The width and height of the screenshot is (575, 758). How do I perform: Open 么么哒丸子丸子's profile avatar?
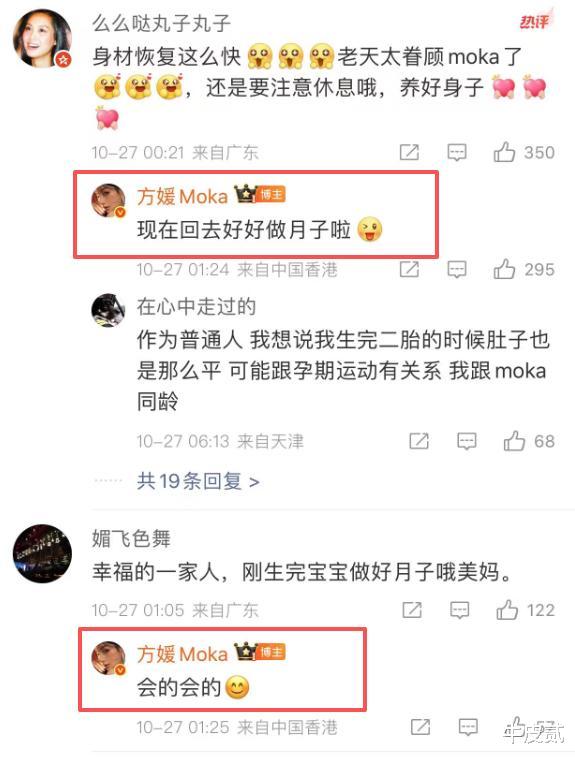tap(42, 39)
